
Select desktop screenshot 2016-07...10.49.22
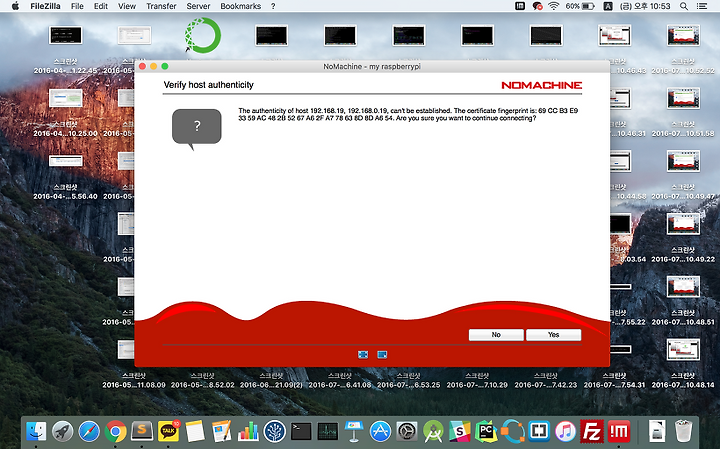(x=683, y=224)
